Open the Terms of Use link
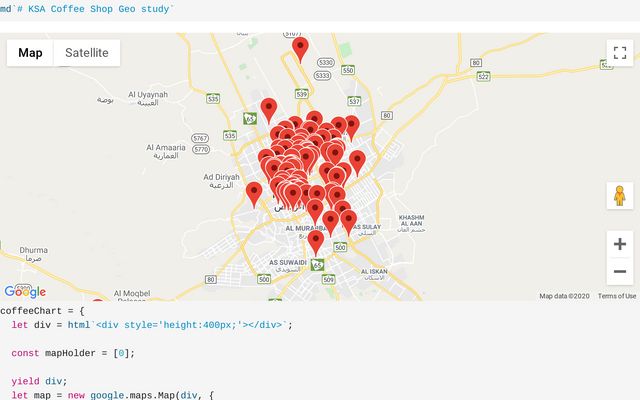This screenshot has width=640, height=400. click(x=617, y=296)
